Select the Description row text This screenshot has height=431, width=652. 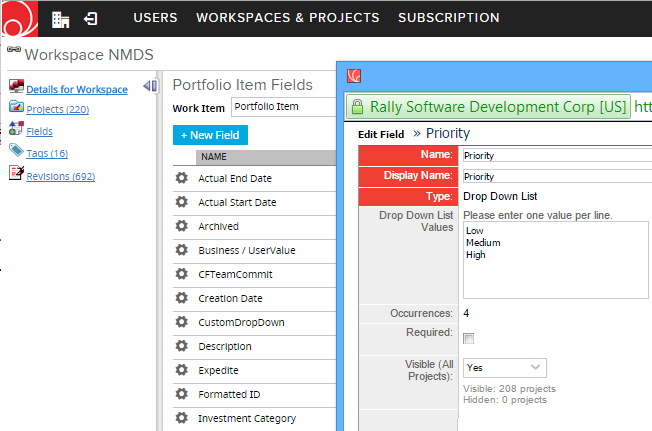[225, 346]
